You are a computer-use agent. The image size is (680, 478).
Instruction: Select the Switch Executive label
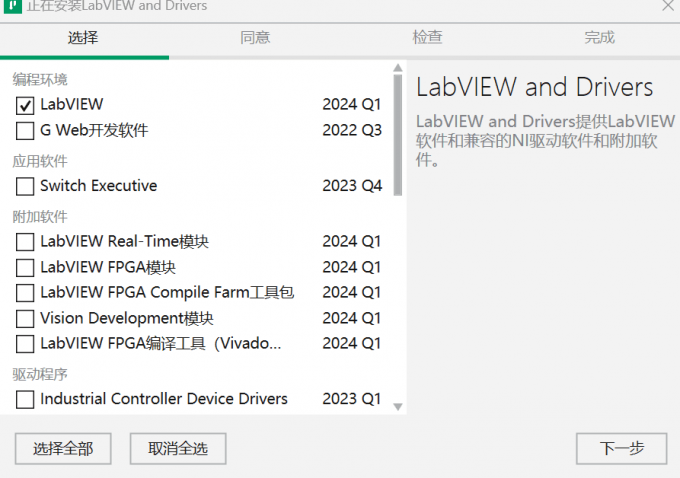point(98,186)
